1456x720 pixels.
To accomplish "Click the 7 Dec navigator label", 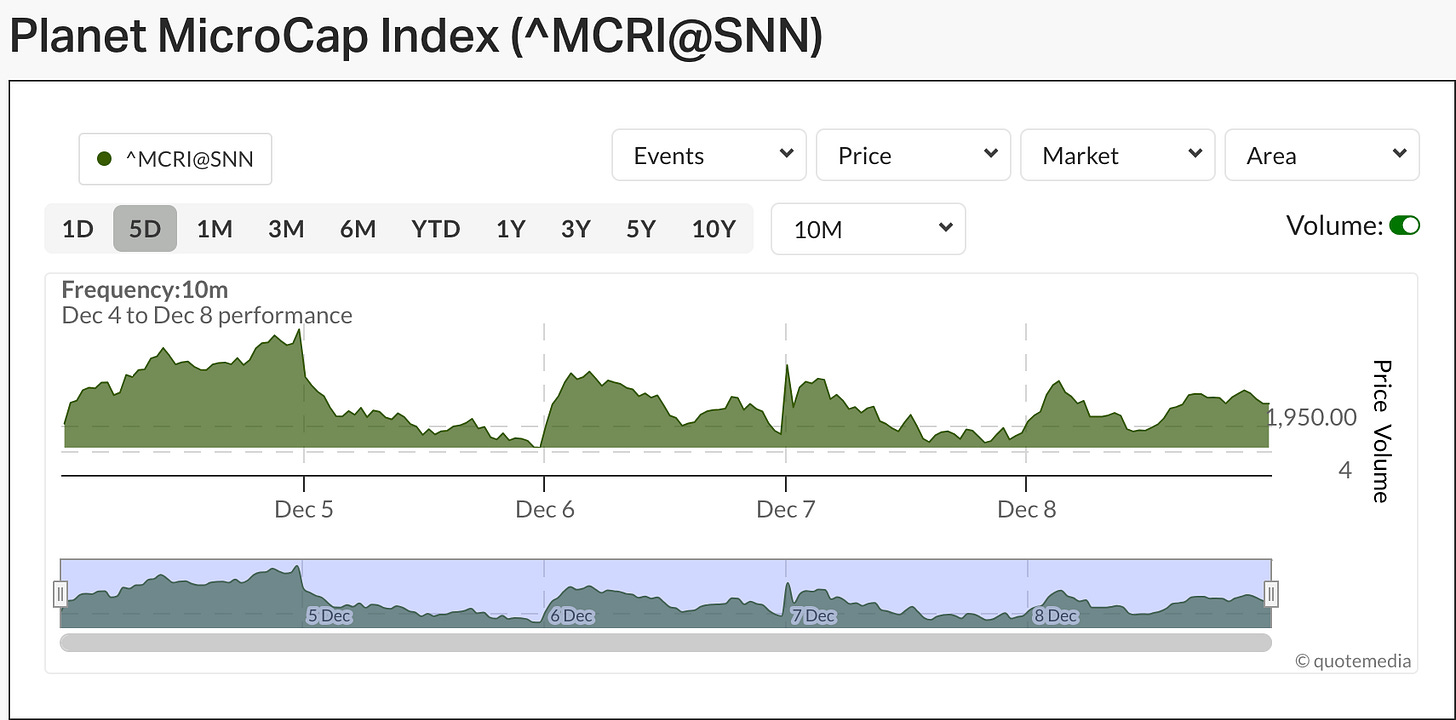I will (x=812, y=616).
